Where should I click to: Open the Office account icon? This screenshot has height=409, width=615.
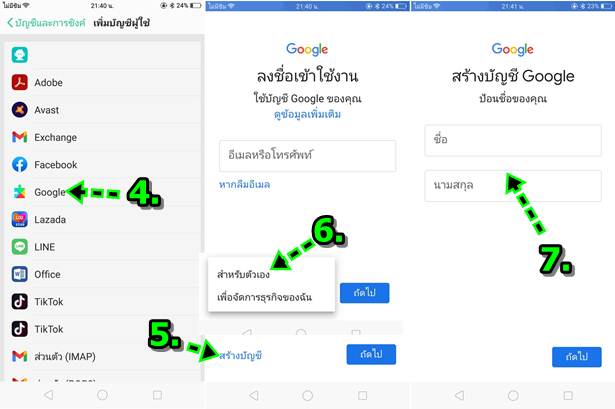(x=20, y=274)
